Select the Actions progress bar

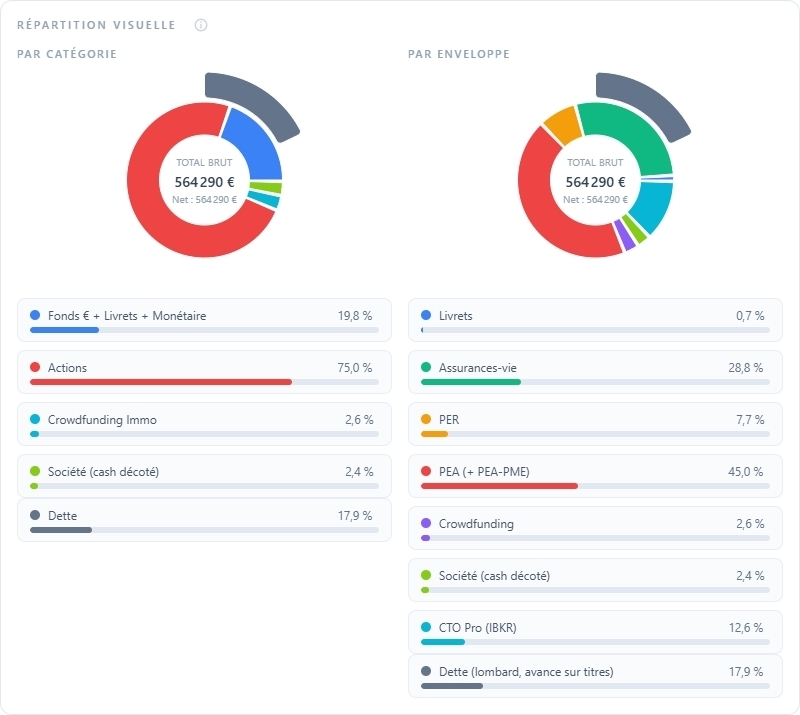(204, 382)
